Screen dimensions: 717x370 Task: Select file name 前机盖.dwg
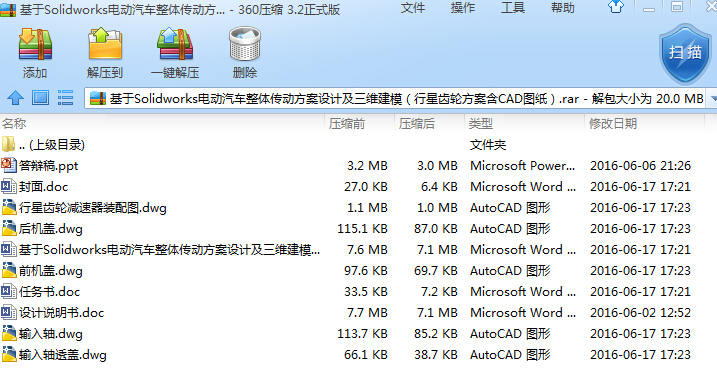pos(51,271)
